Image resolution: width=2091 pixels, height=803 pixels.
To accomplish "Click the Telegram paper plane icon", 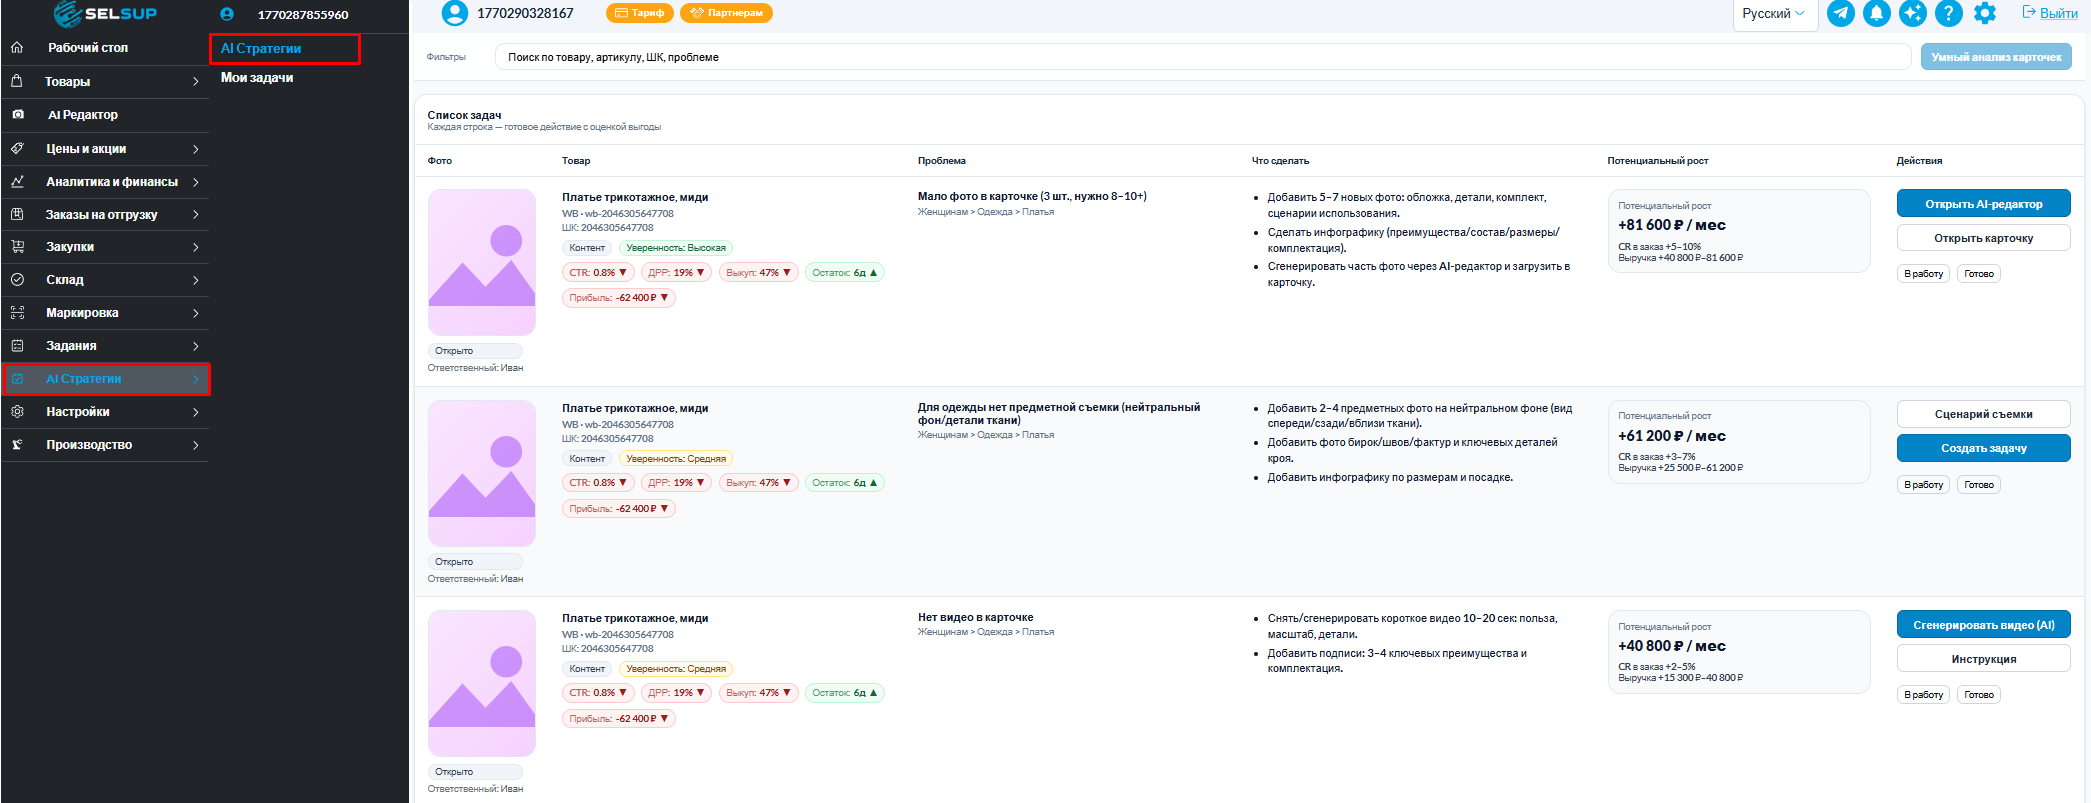I will pyautogui.click(x=1841, y=13).
